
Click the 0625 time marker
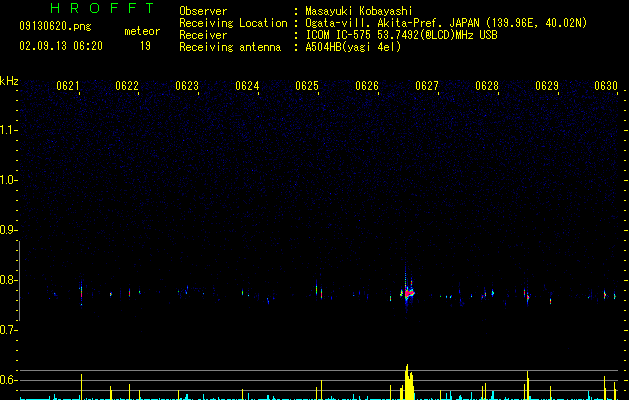pos(307,86)
